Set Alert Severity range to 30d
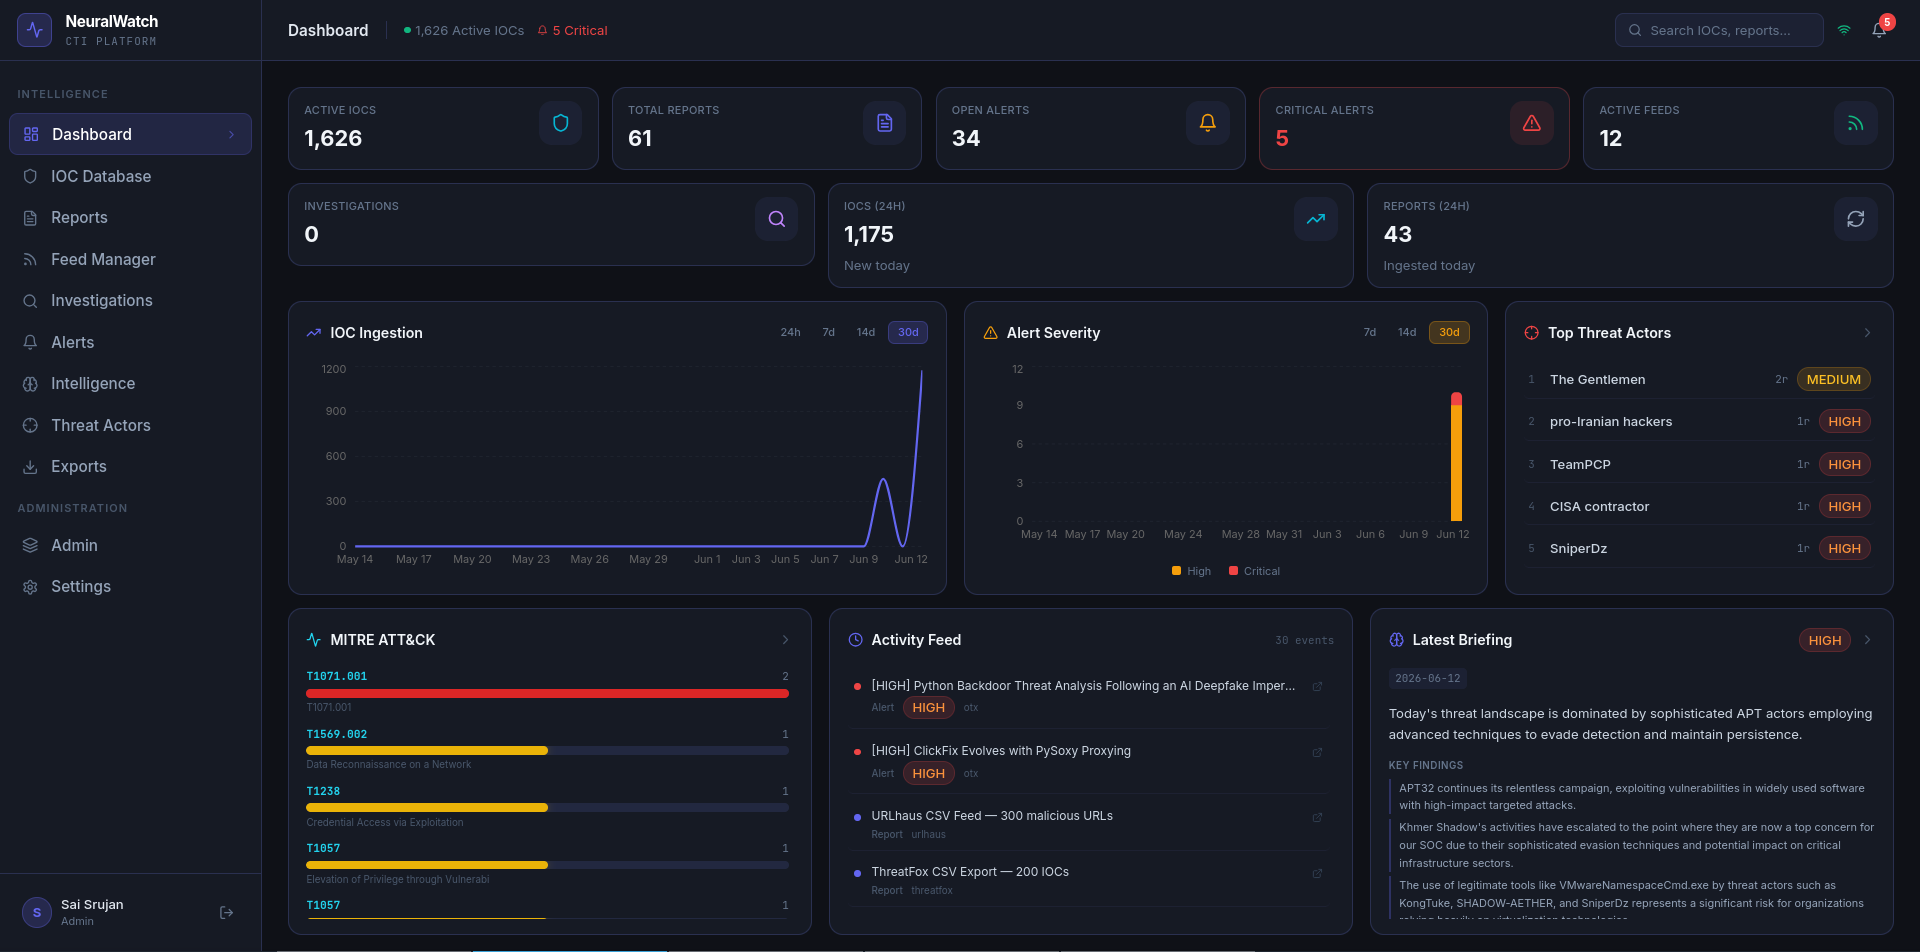1920x952 pixels. point(1449,332)
